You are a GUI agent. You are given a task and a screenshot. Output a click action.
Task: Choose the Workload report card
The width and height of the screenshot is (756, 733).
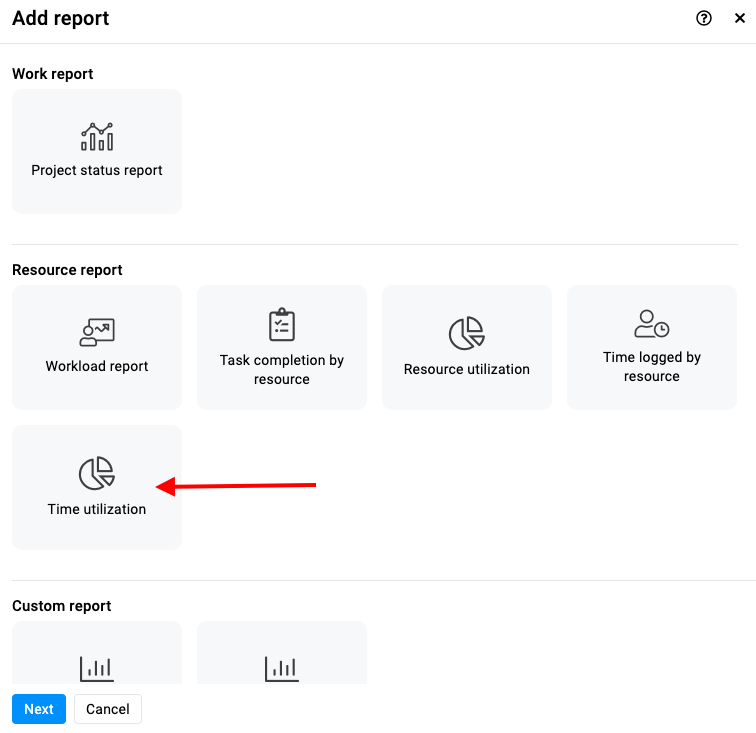97,347
